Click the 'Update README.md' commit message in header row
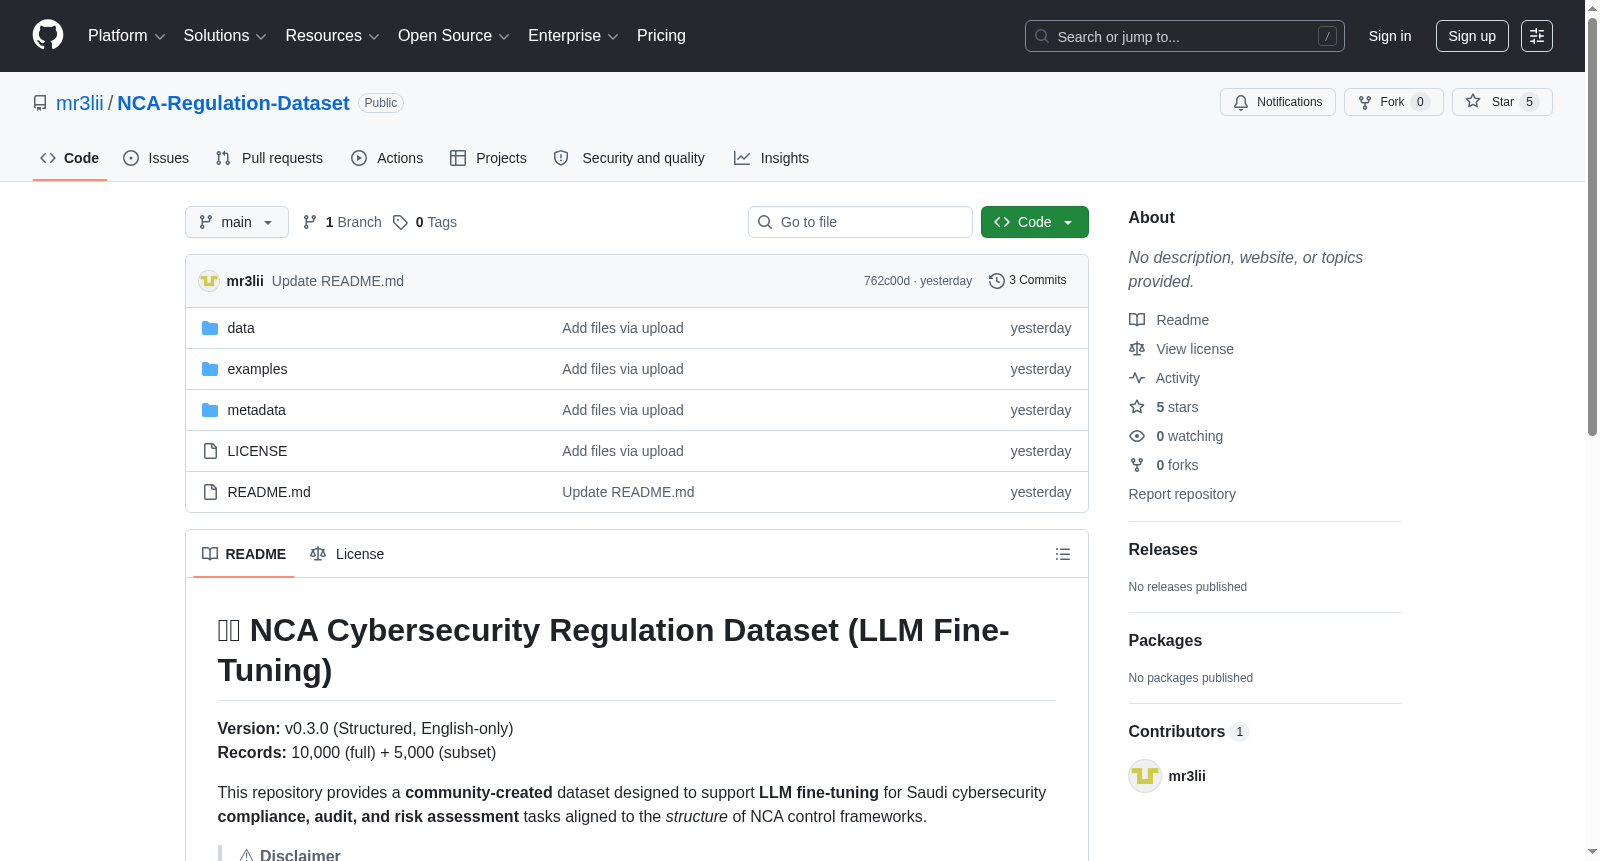This screenshot has width=1600, height=861. point(338,281)
